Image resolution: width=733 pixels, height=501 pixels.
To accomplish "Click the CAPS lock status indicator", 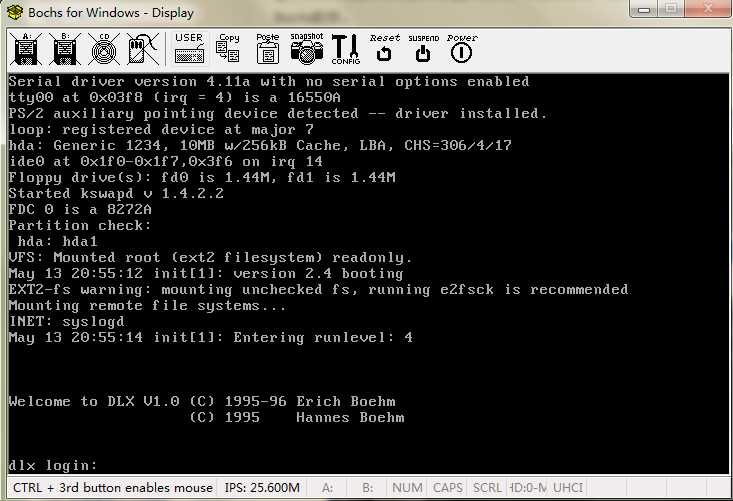I will (x=447, y=488).
